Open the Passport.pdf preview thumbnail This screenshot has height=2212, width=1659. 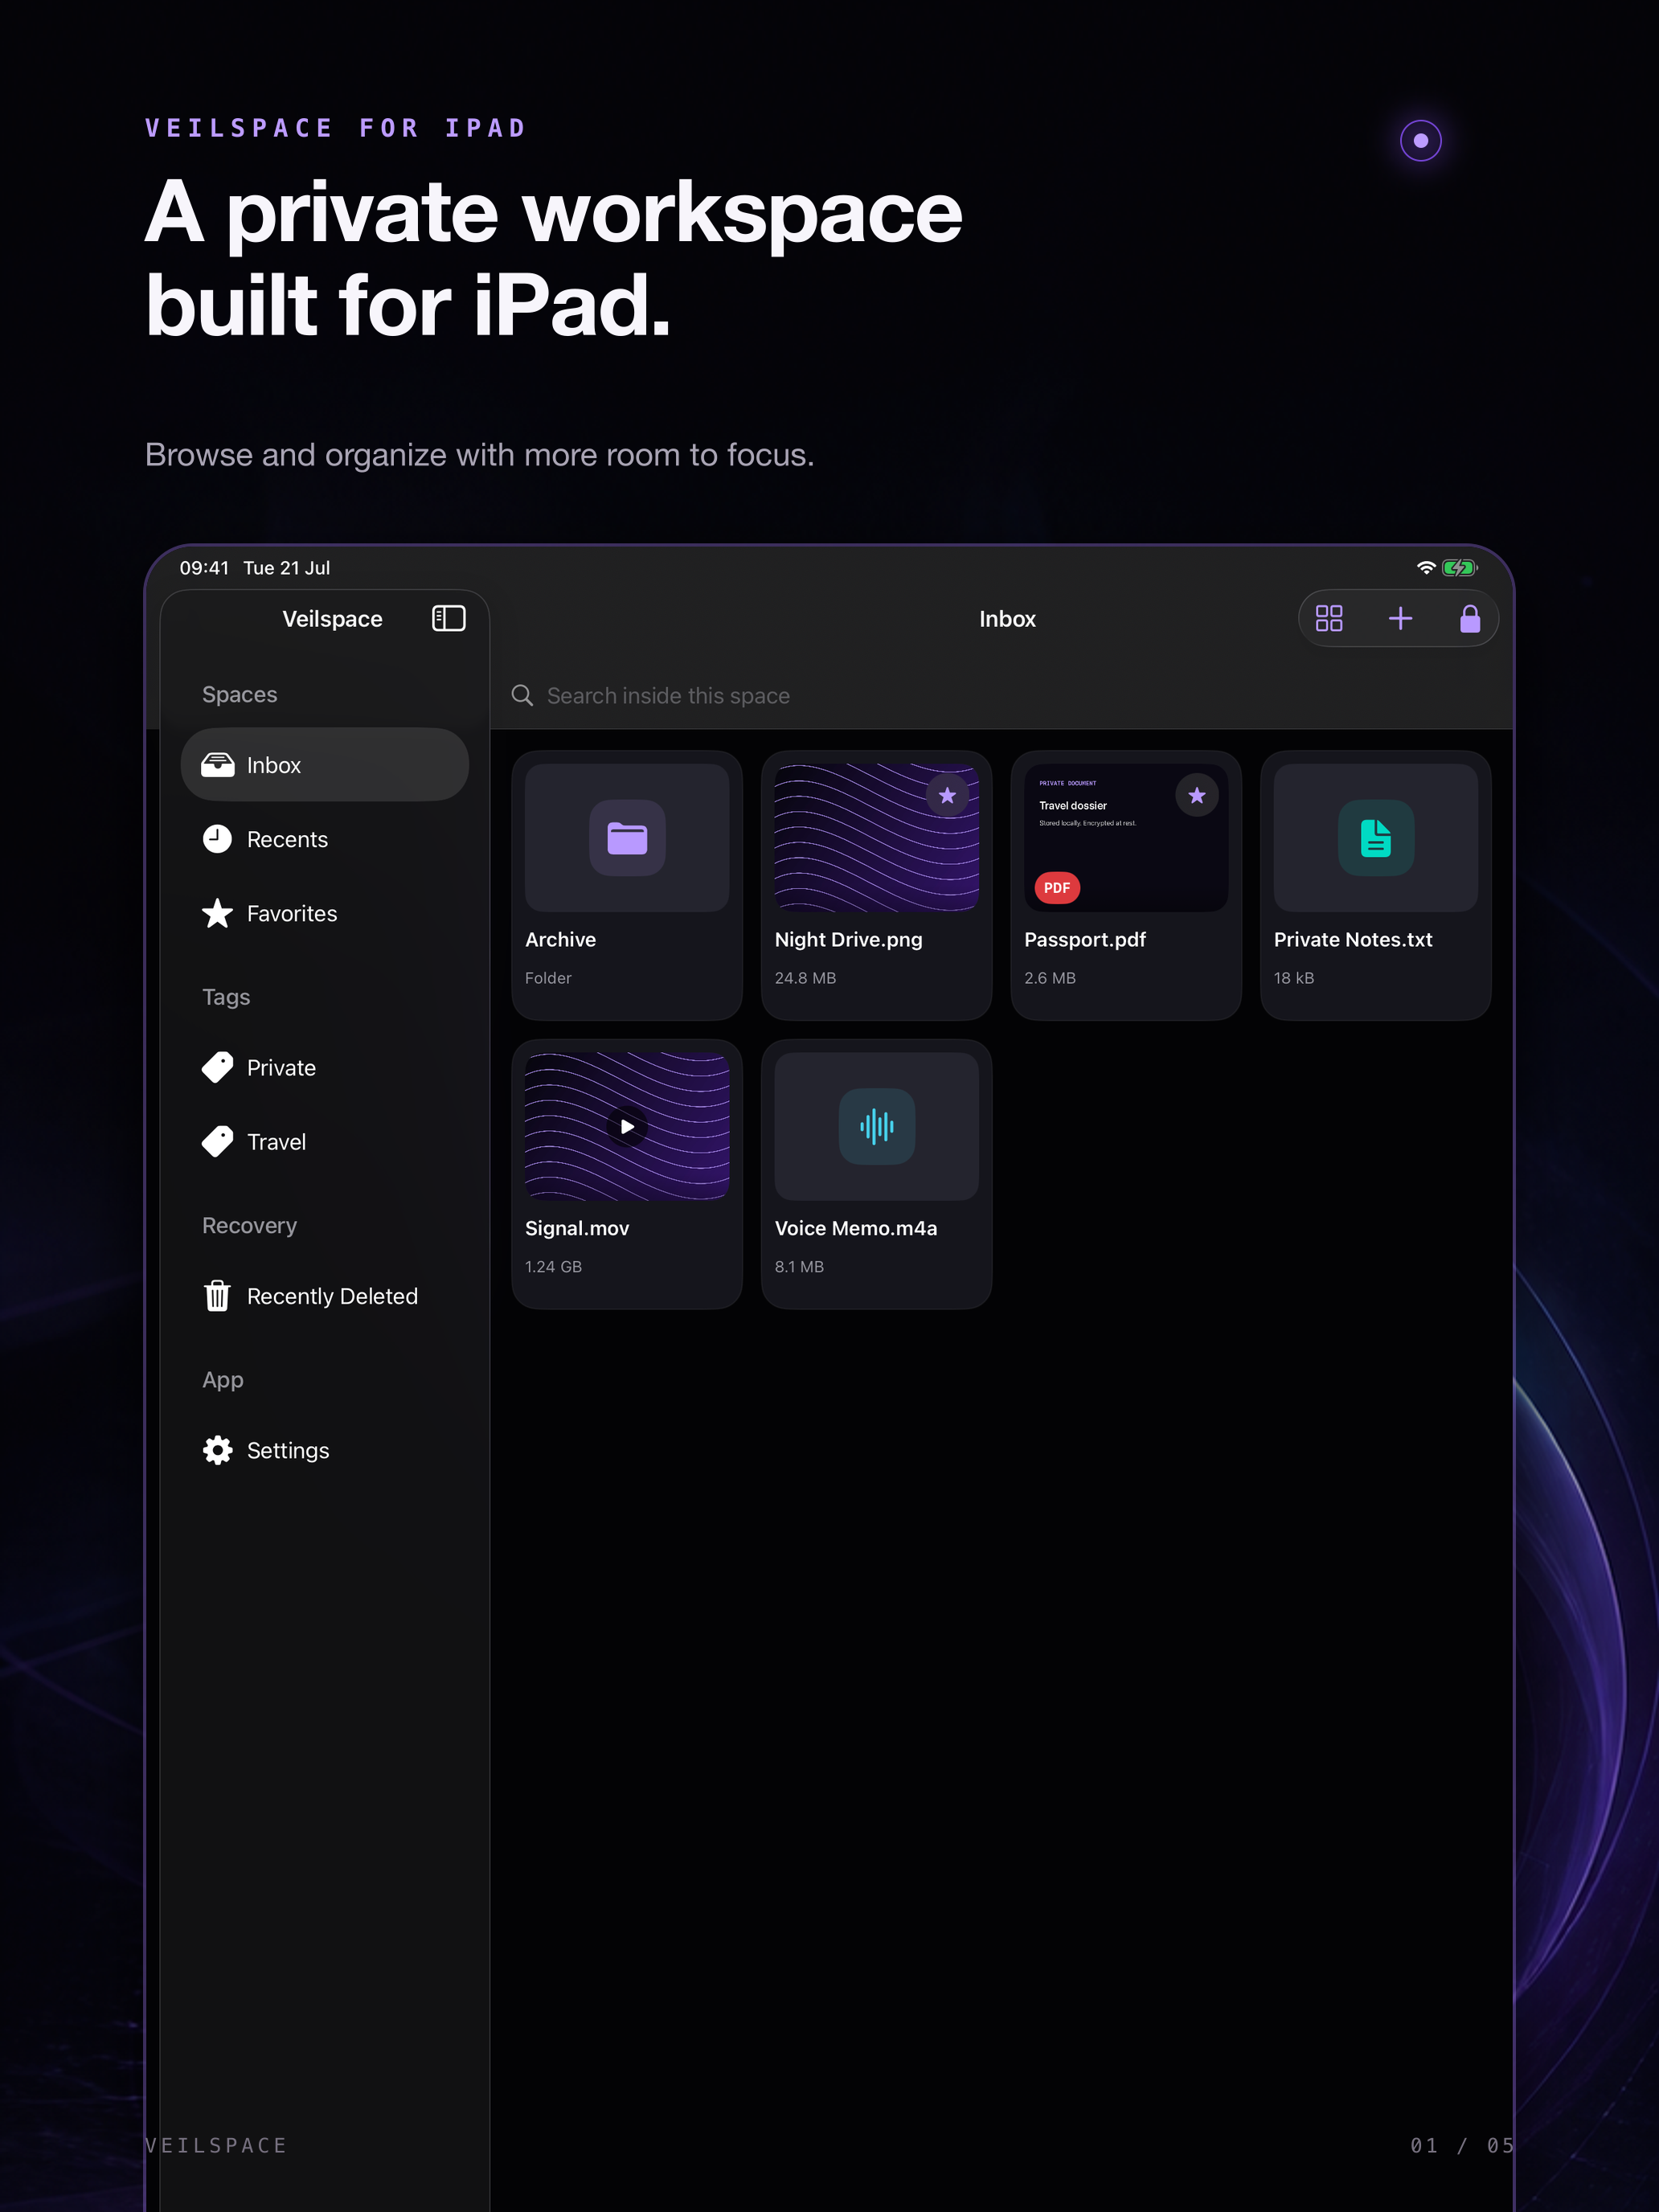[1126, 838]
